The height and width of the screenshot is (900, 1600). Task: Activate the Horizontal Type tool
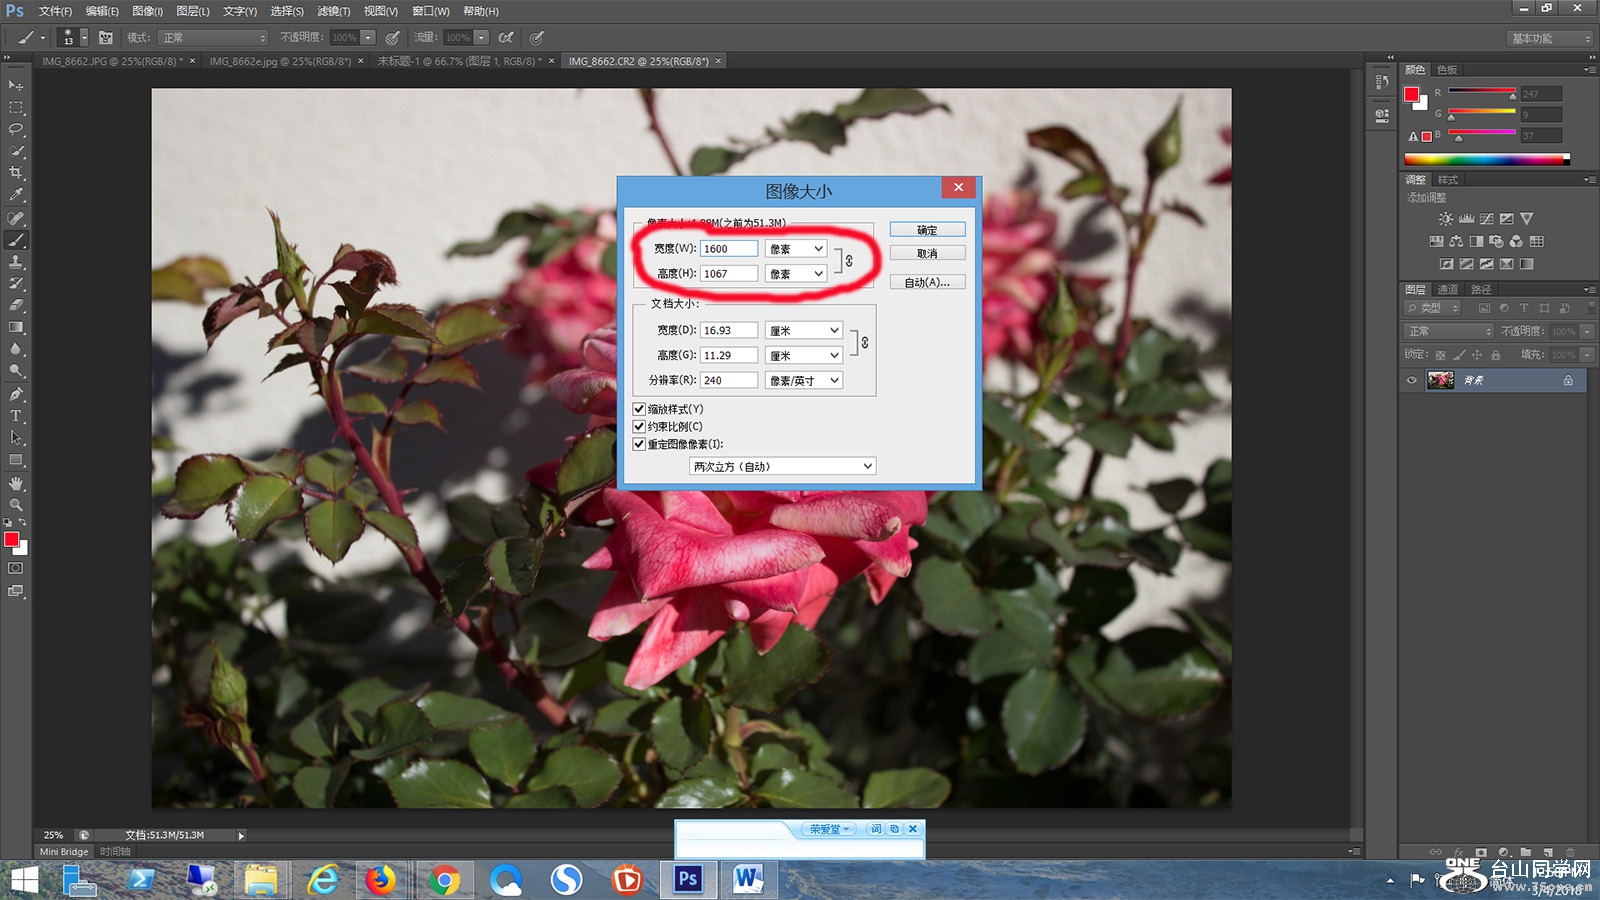[16, 416]
